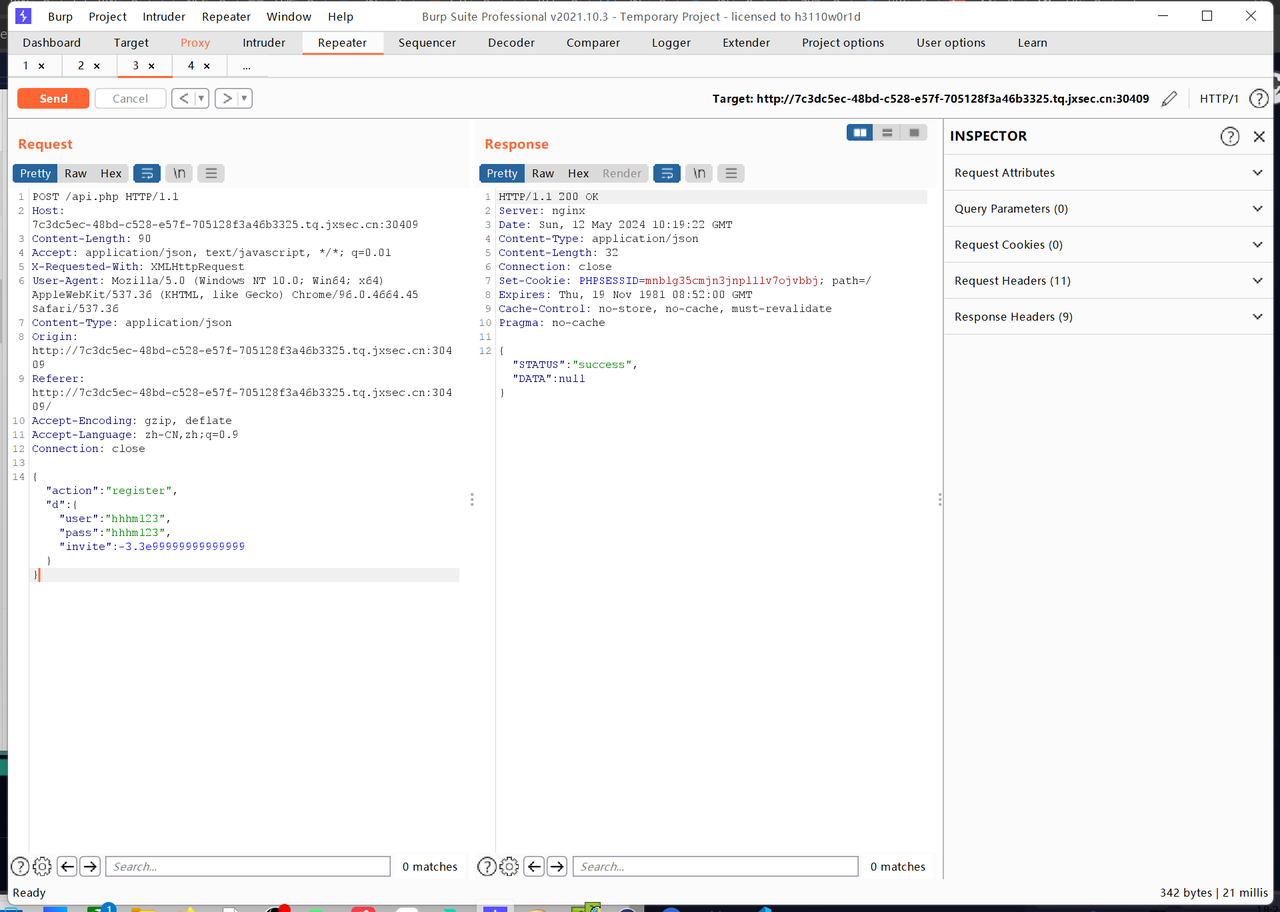The height and width of the screenshot is (912, 1280).
Task: Expand Request Cookies (0) section
Action: 1108,245
